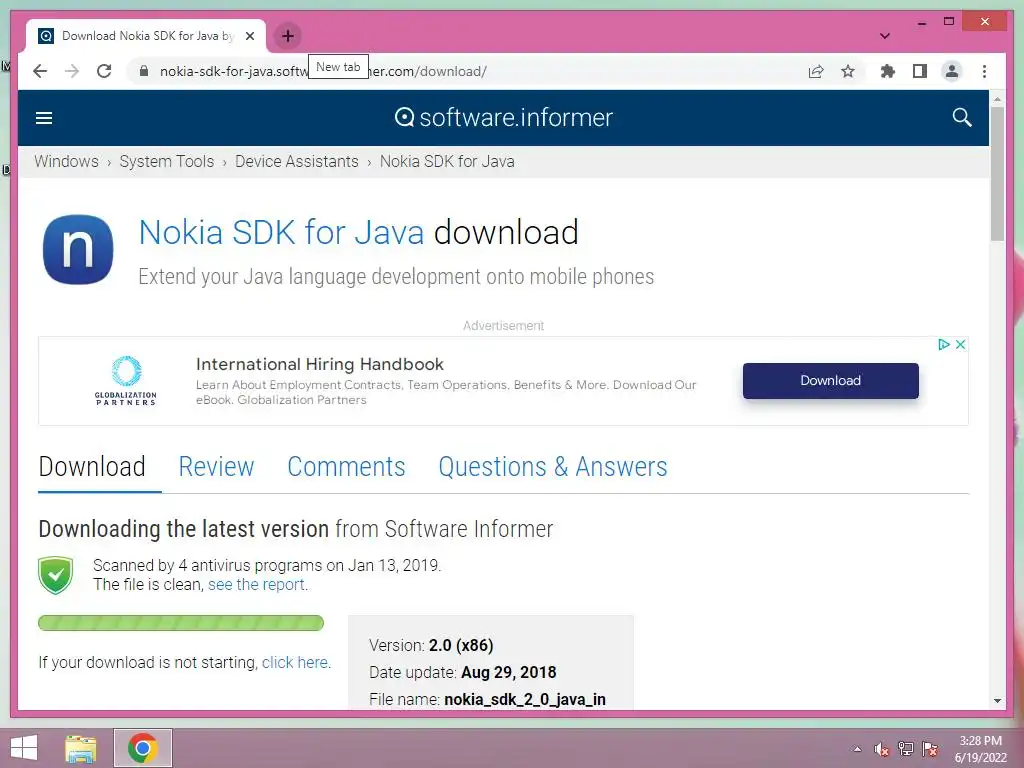Click the Chrome taskbar icon

click(x=142, y=748)
